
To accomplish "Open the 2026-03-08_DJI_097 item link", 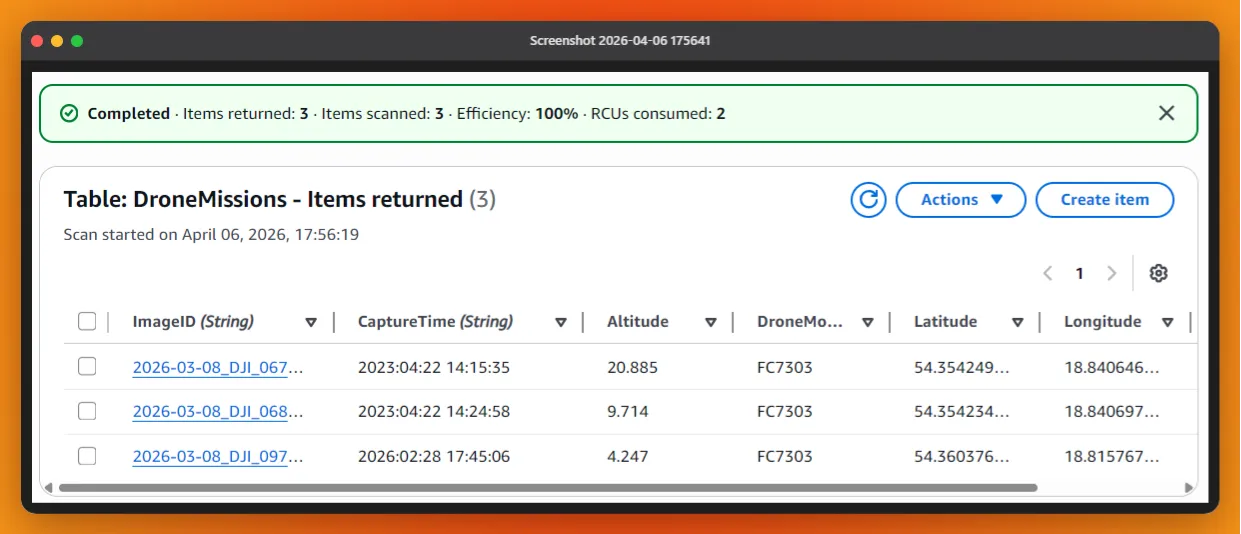I will (x=217, y=457).
